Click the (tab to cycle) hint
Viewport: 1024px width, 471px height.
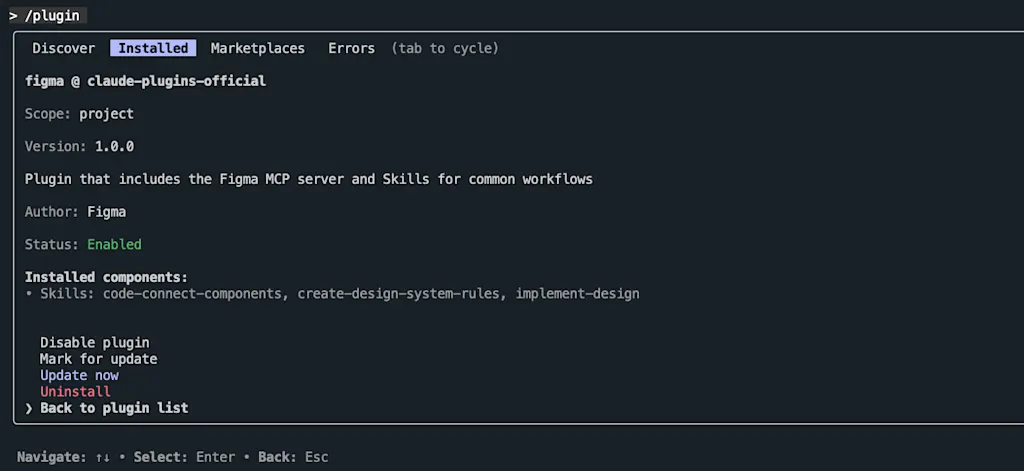pyautogui.click(x=445, y=48)
